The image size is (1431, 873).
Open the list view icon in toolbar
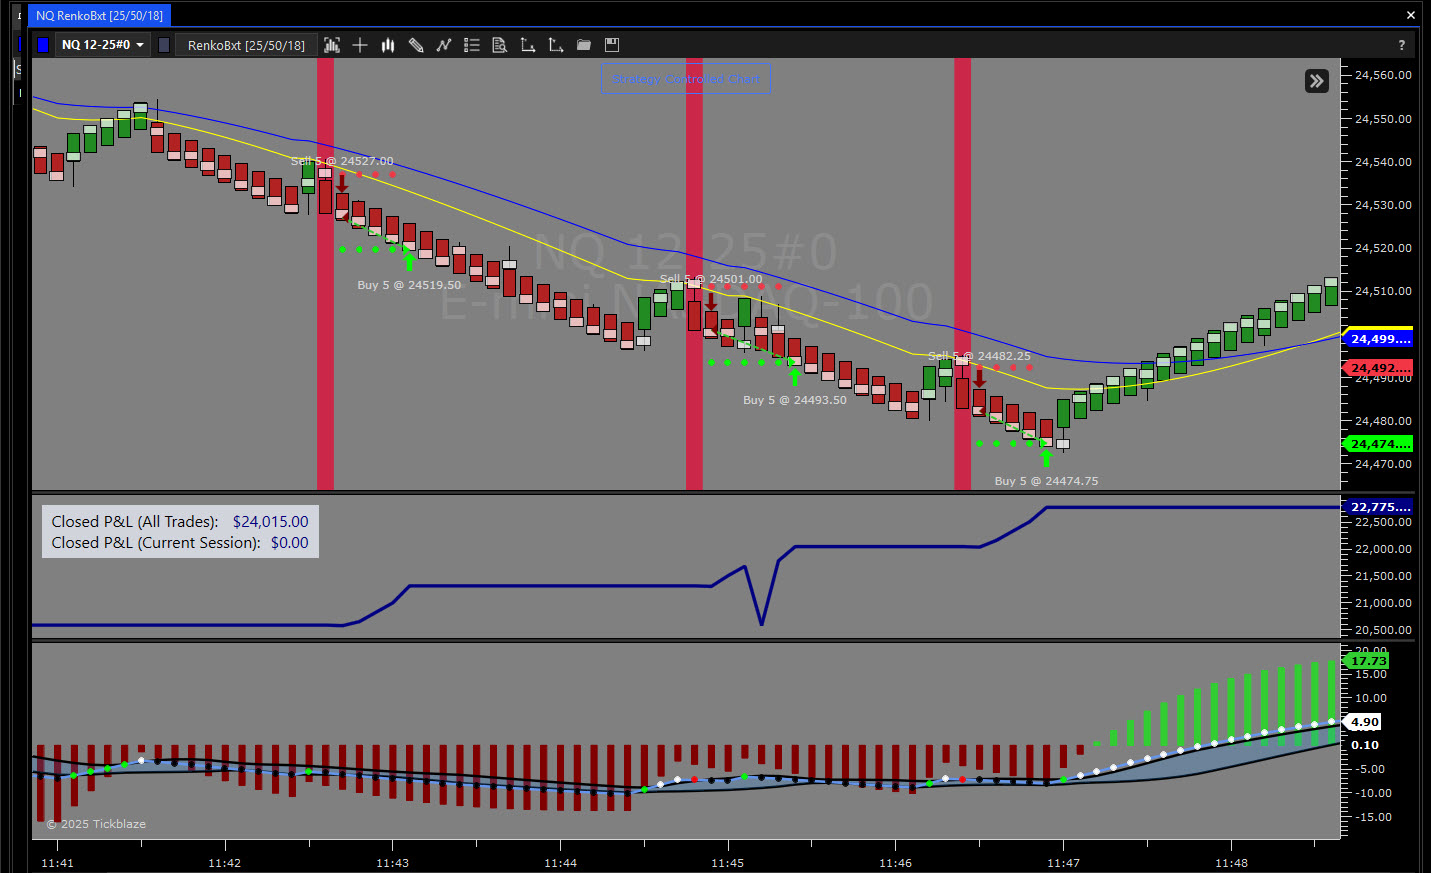pyautogui.click(x=472, y=45)
